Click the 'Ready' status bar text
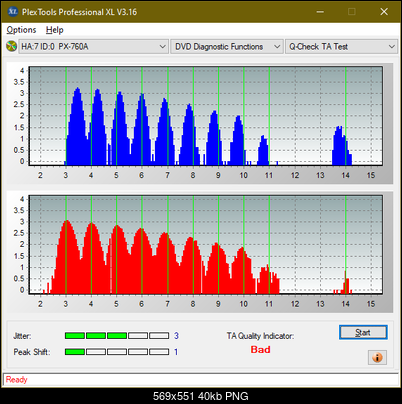The image size is (402, 404). (17, 380)
